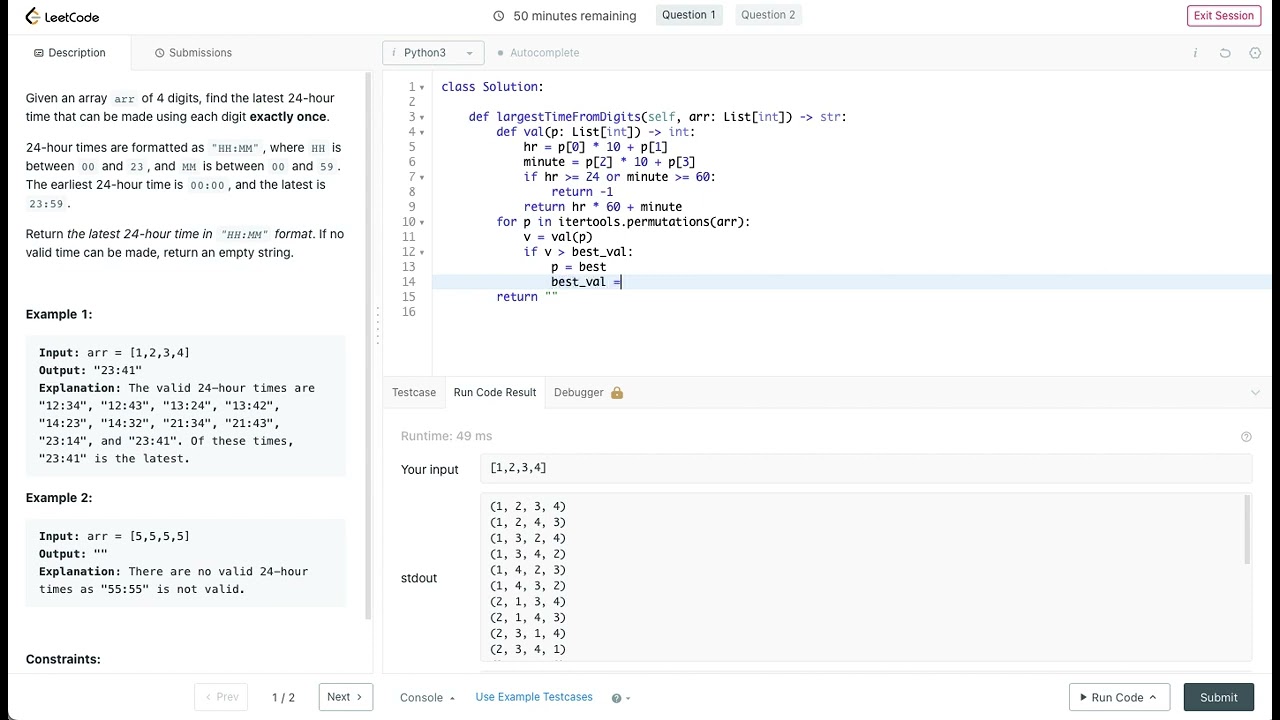1280x720 pixels.
Task: Click the 'Example 2:' heading
Action: click(59, 498)
